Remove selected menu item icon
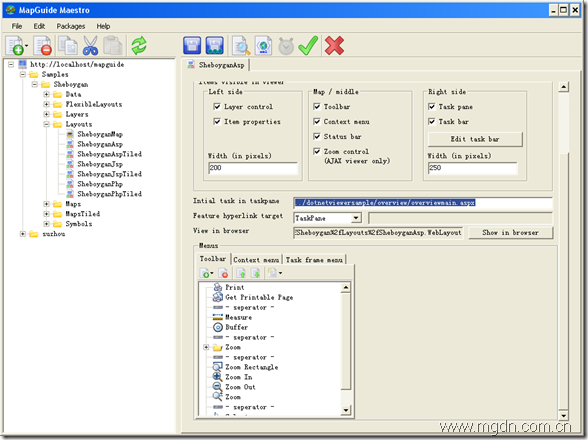Image resolution: width=588 pixels, height=440 pixels. pos(223,273)
